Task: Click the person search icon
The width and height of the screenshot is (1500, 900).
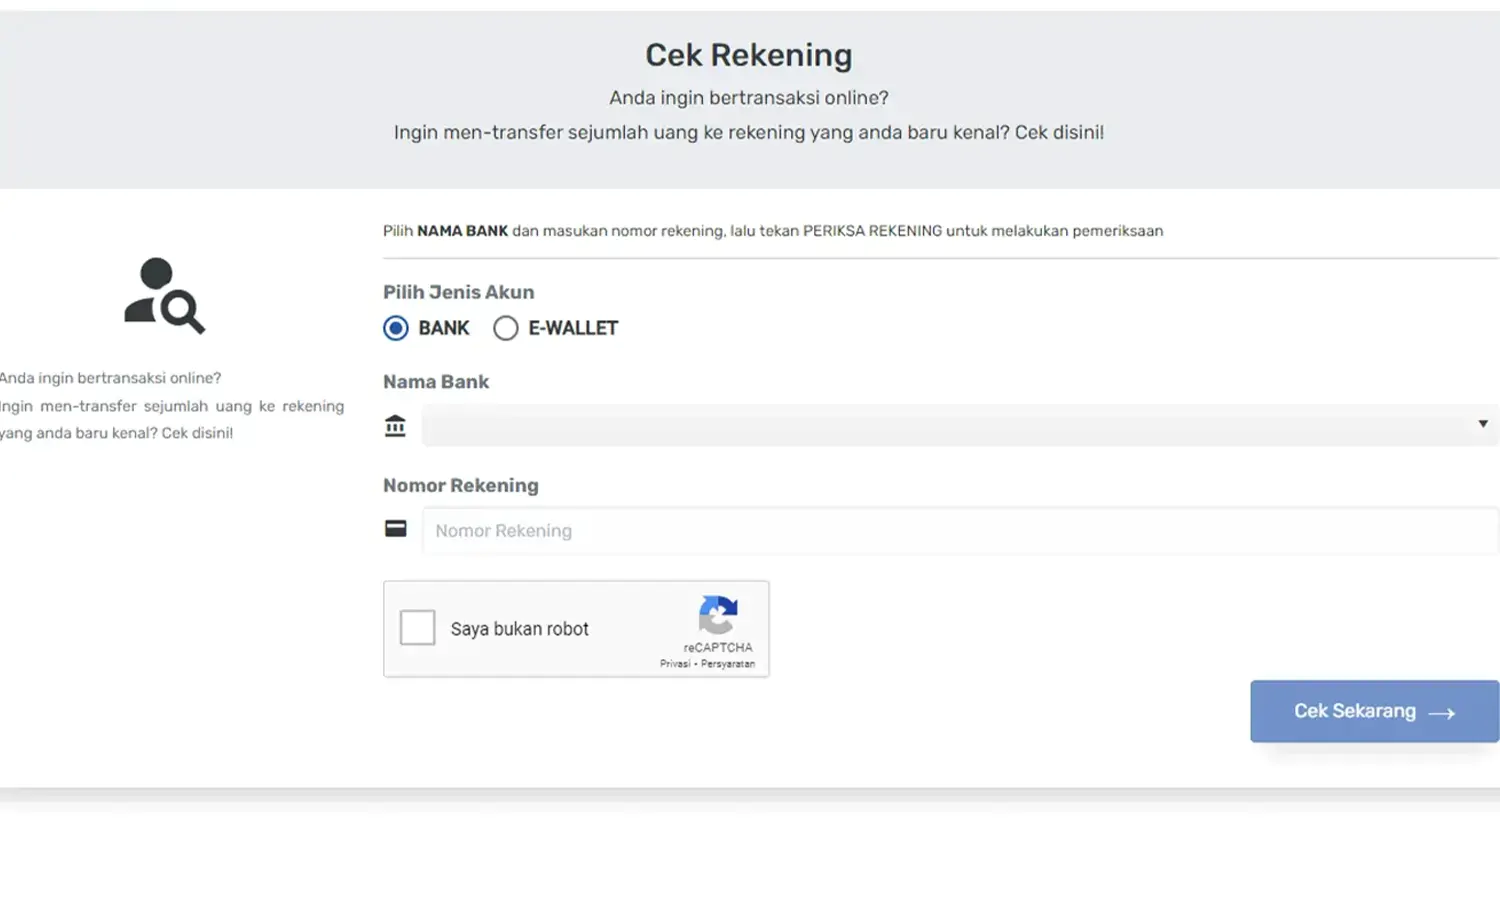Action: click(164, 296)
